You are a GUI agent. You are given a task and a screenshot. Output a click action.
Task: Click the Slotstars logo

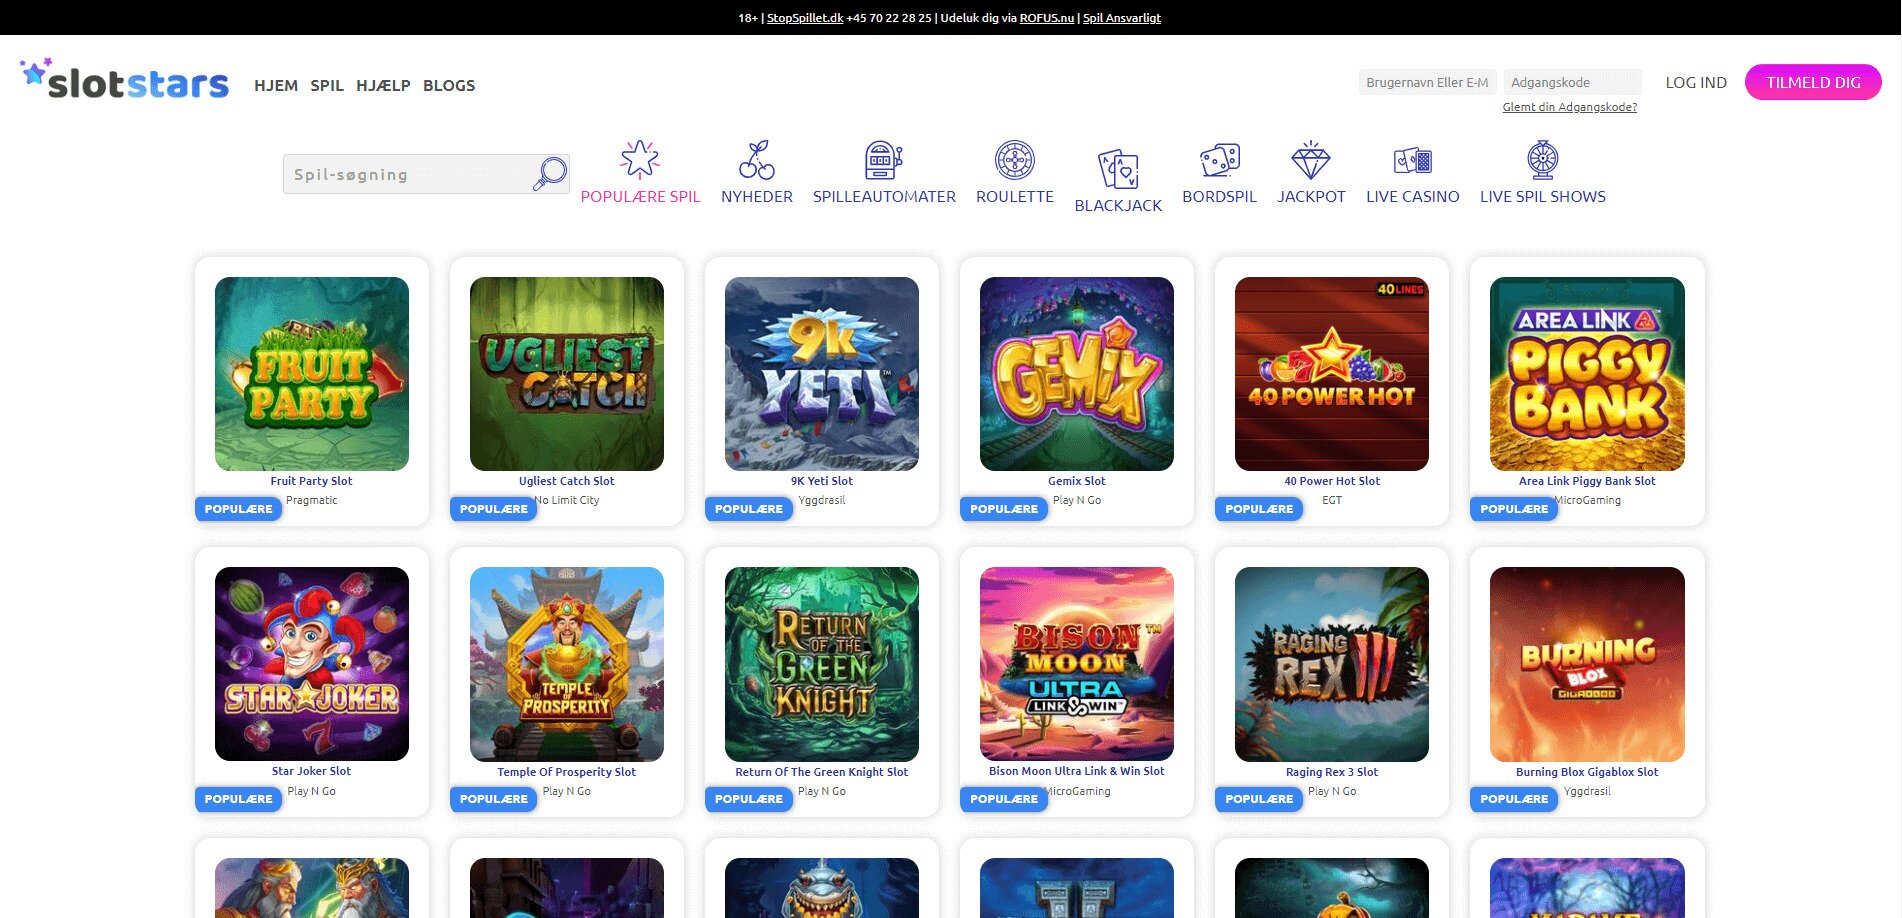pos(124,80)
